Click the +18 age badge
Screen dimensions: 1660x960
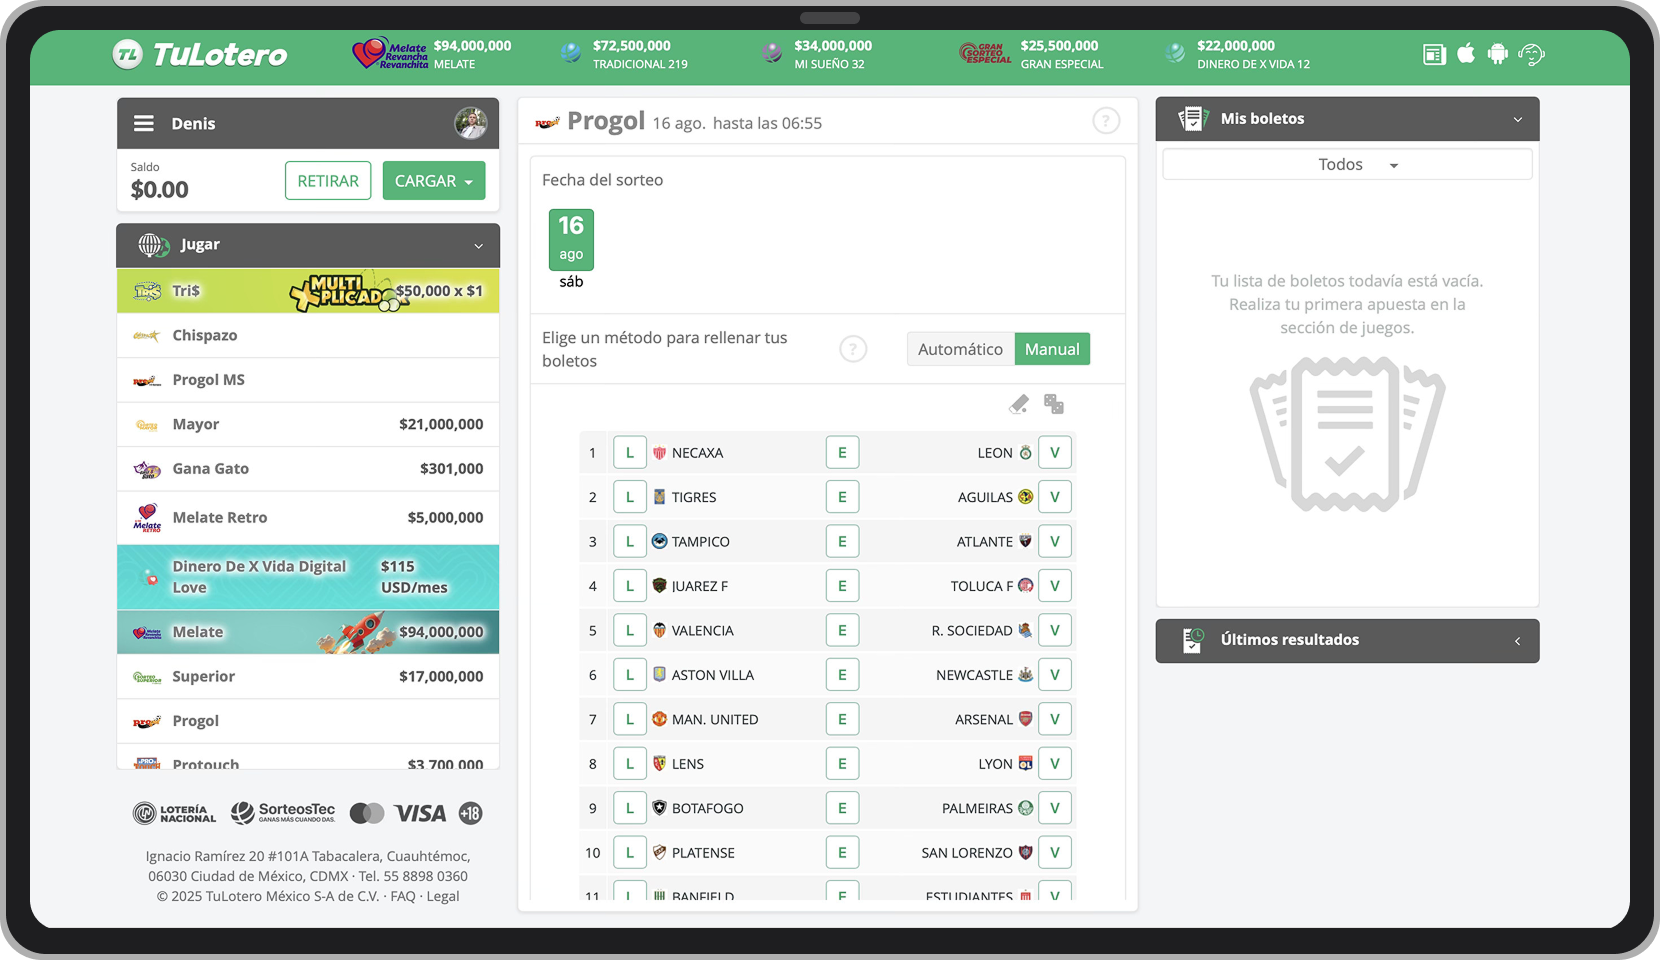pos(470,813)
